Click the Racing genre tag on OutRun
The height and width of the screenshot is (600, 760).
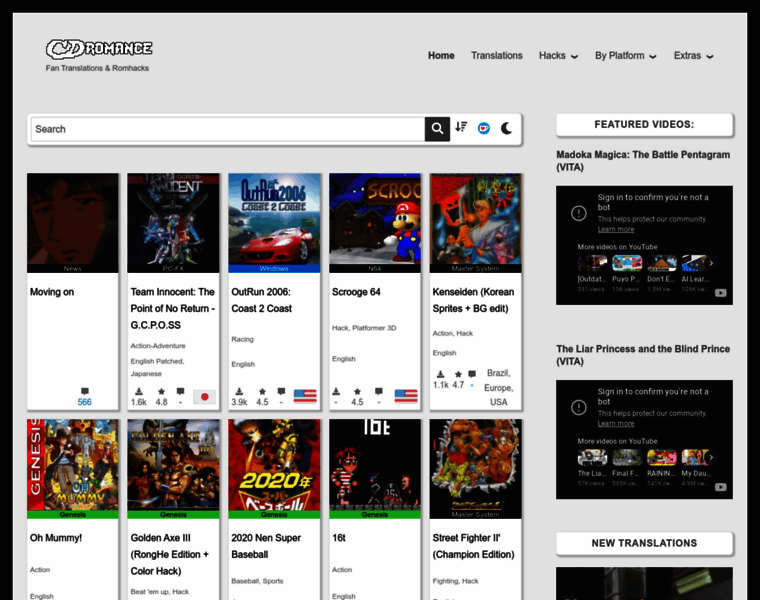pyautogui.click(x=242, y=339)
